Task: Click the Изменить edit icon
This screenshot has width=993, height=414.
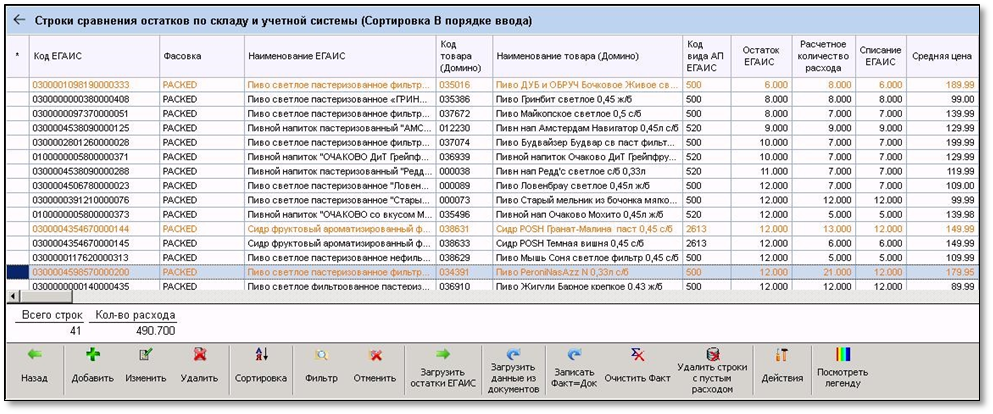Action: (x=146, y=355)
